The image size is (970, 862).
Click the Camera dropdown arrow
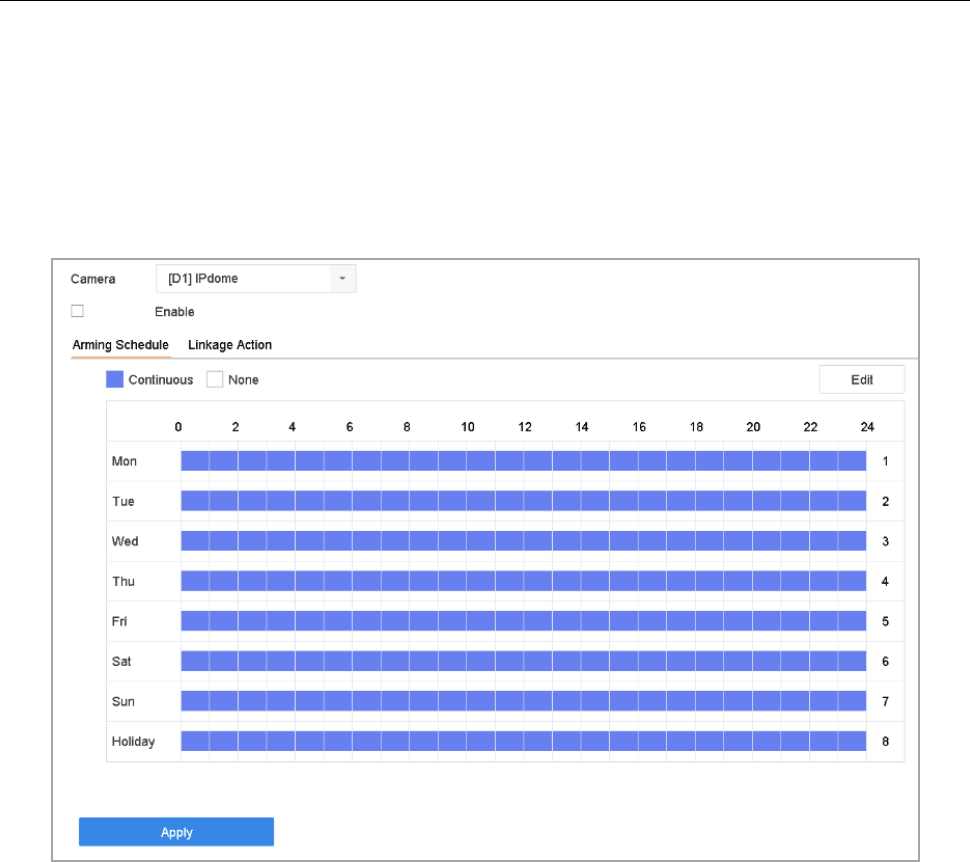tap(342, 279)
